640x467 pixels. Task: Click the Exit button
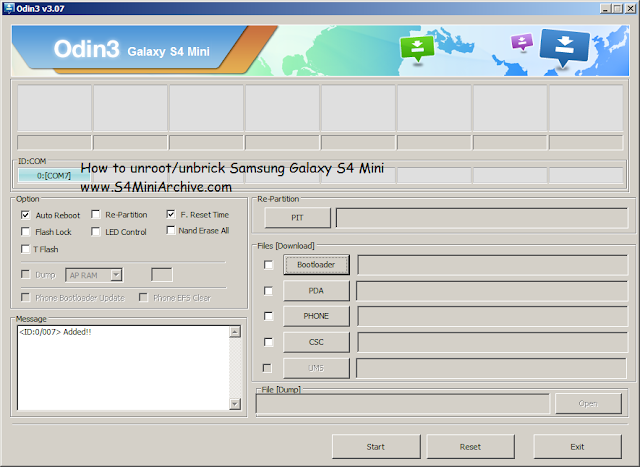(578, 447)
